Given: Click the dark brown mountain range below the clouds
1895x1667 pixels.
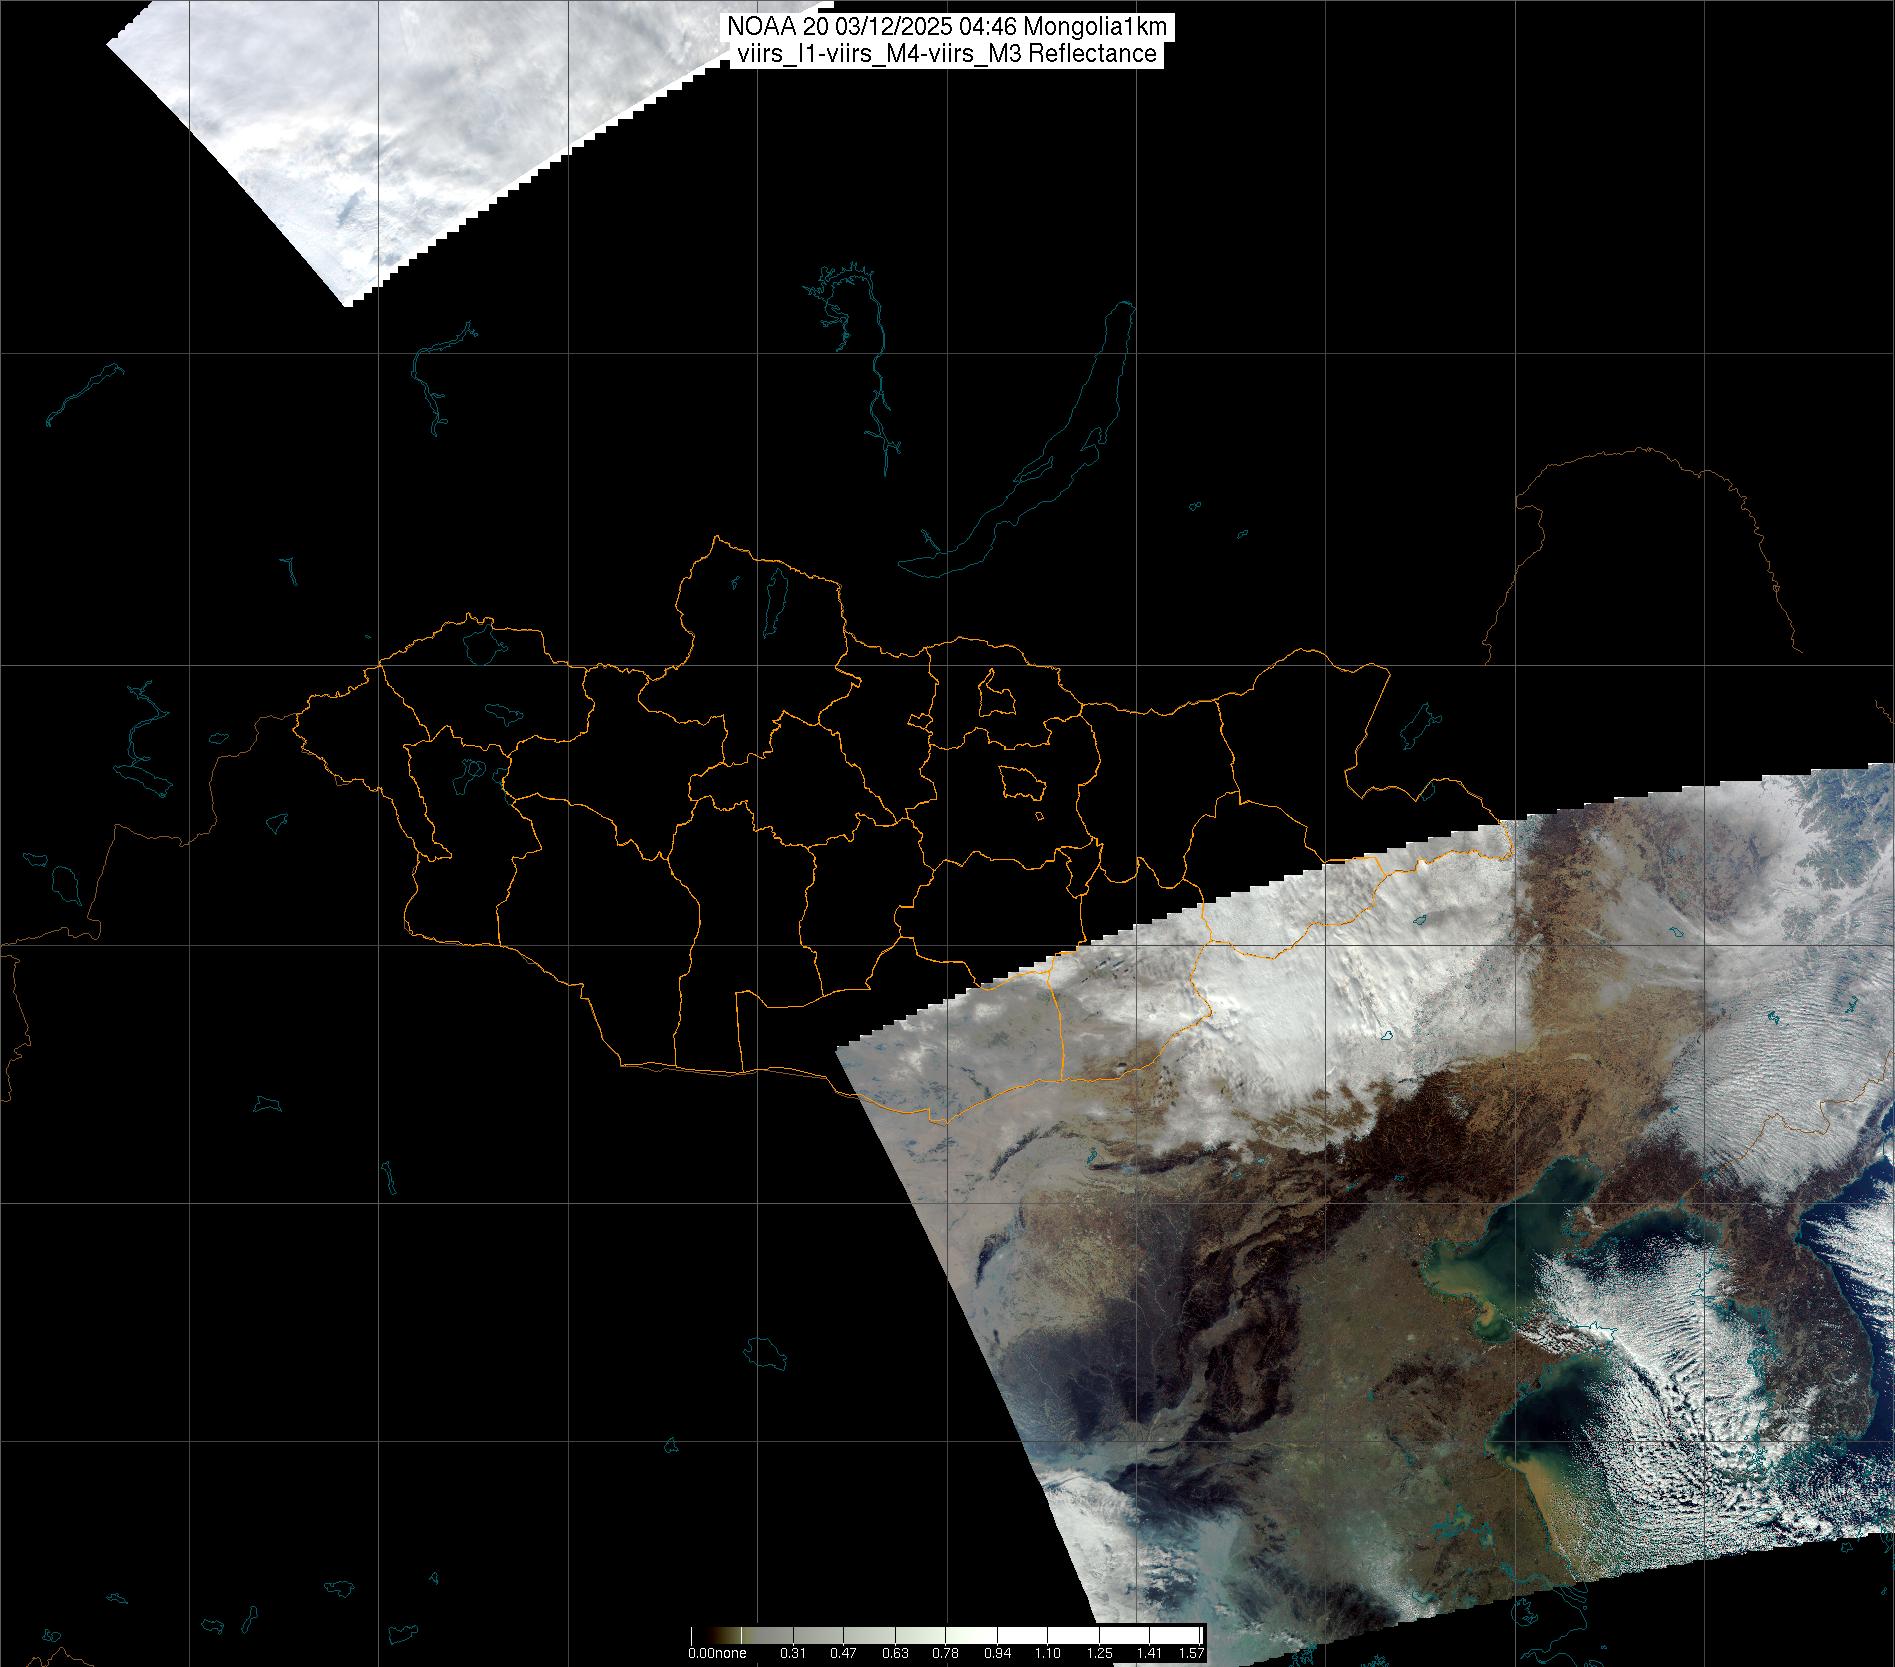Looking at the screenshot, I should click(x=1400, y=1130).
